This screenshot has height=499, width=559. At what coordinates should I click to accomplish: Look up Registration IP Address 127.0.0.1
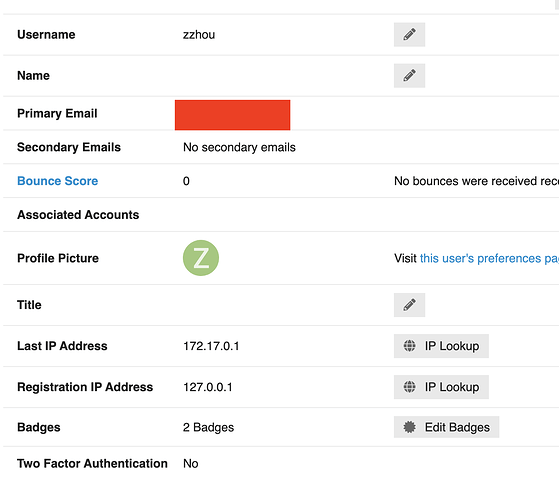441,387
